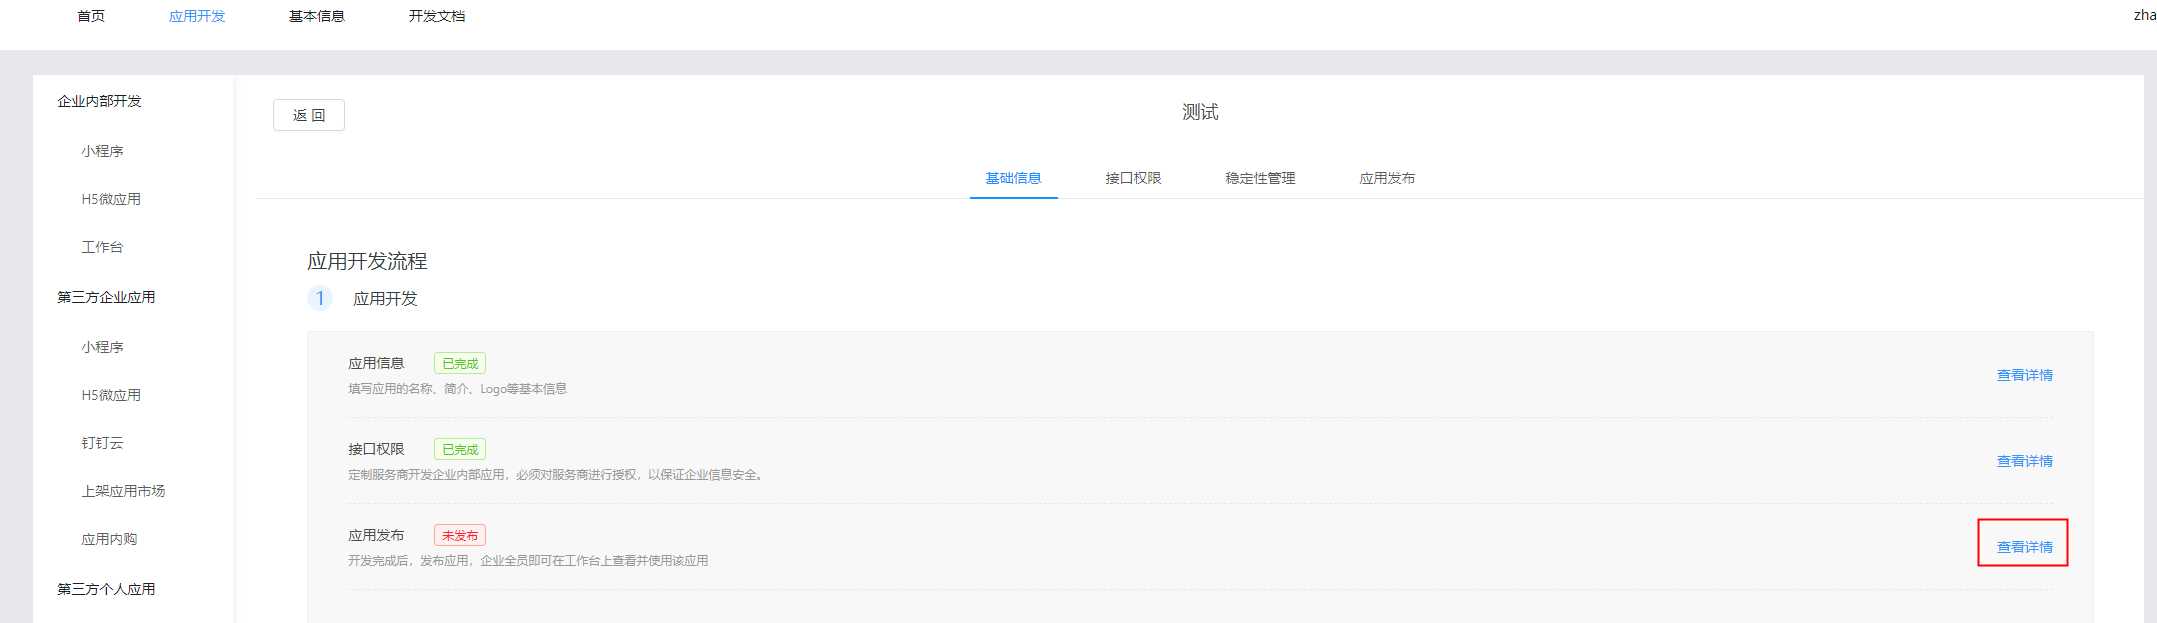Open 开发文档 in top navigation

click(437, 16)
